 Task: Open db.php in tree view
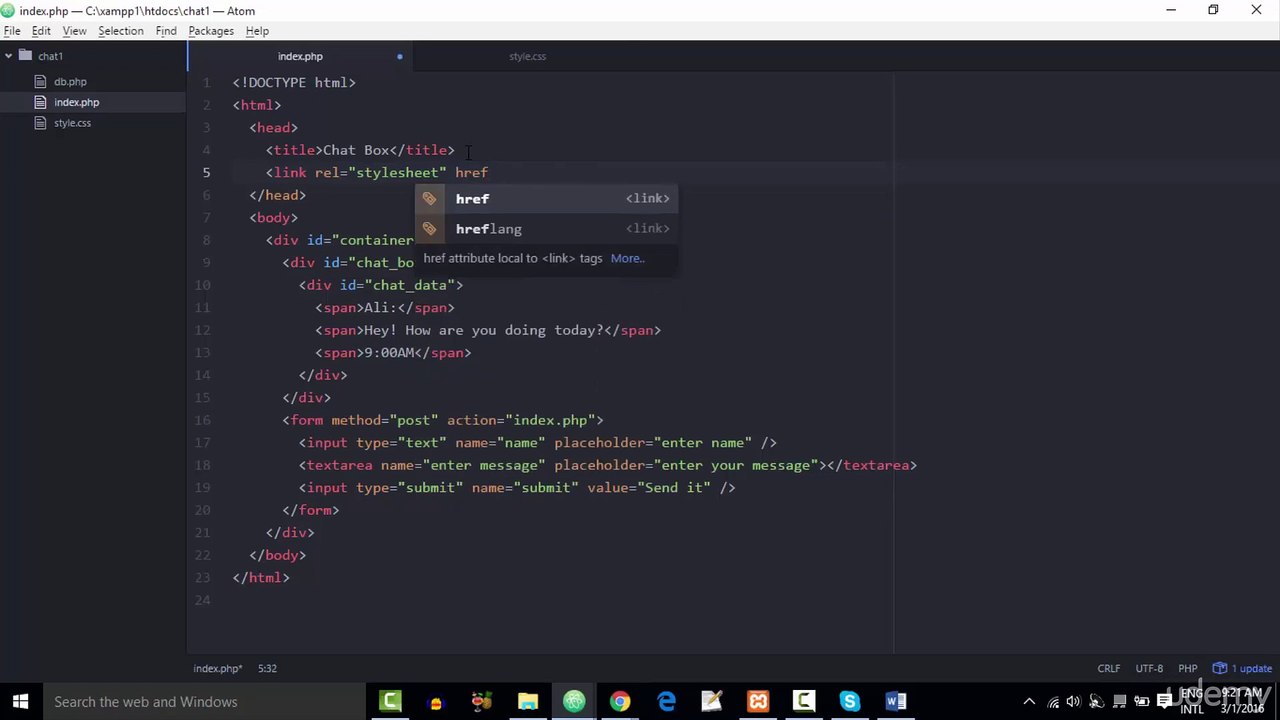point(70,82)
